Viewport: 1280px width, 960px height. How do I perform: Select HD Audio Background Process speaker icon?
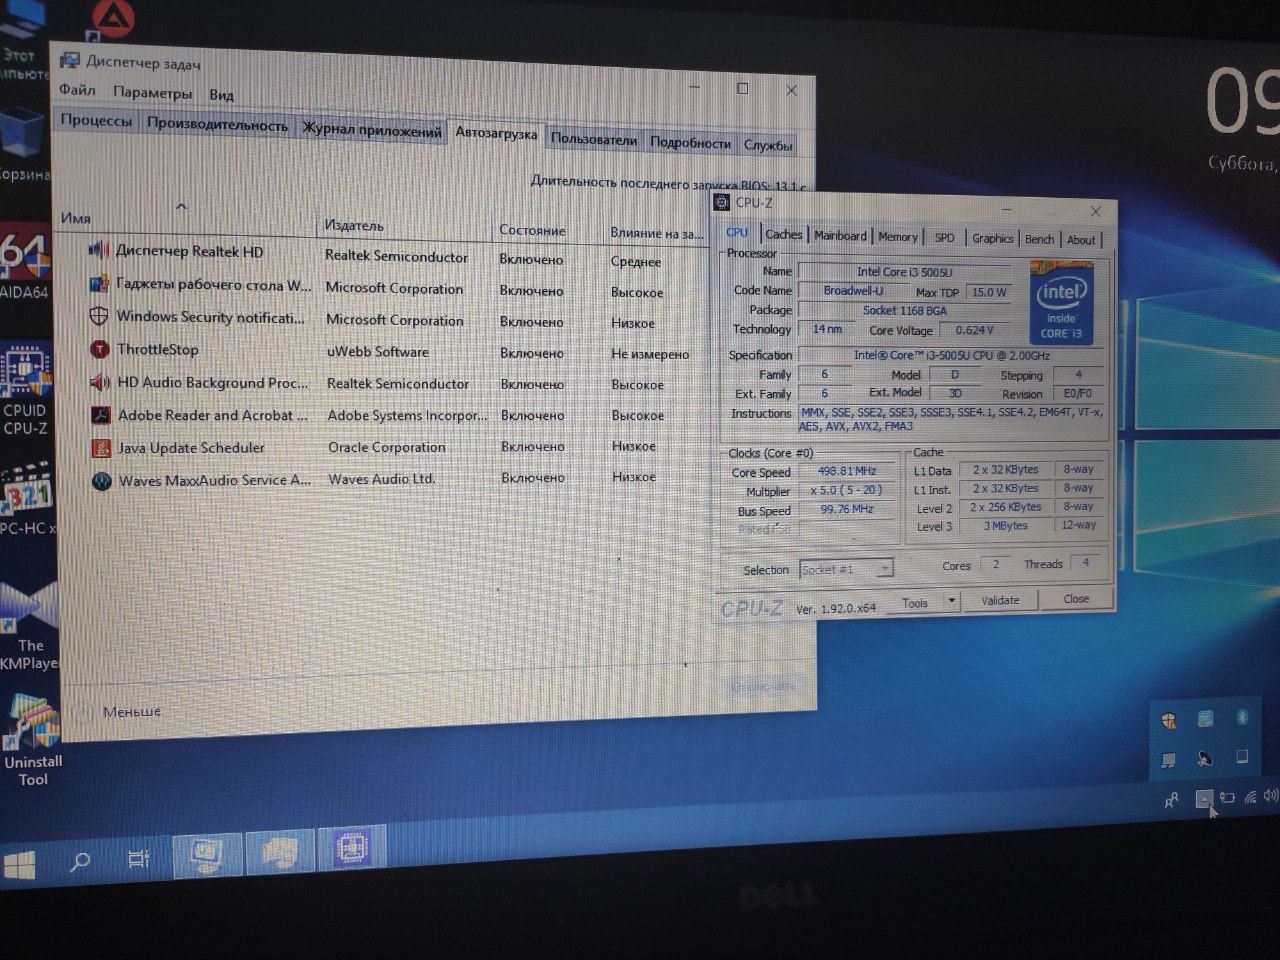tap(99, 382)
